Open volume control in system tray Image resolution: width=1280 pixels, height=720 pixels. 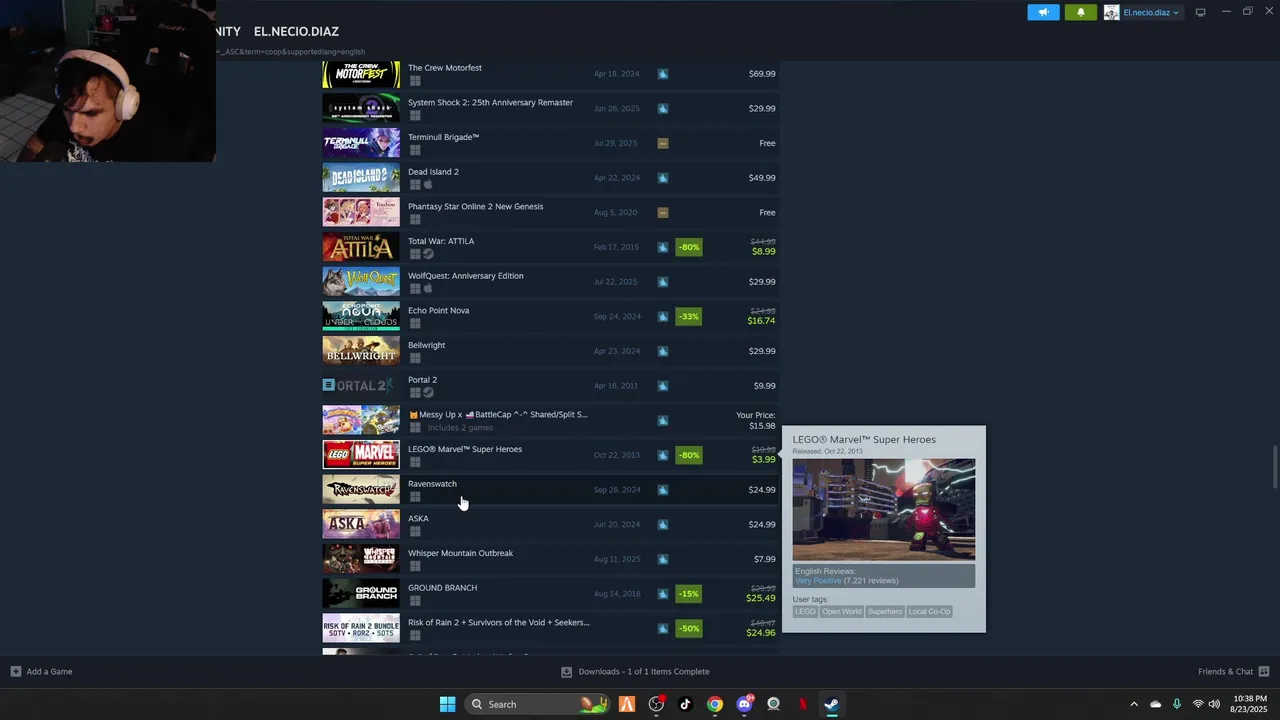click(1214, 704)
